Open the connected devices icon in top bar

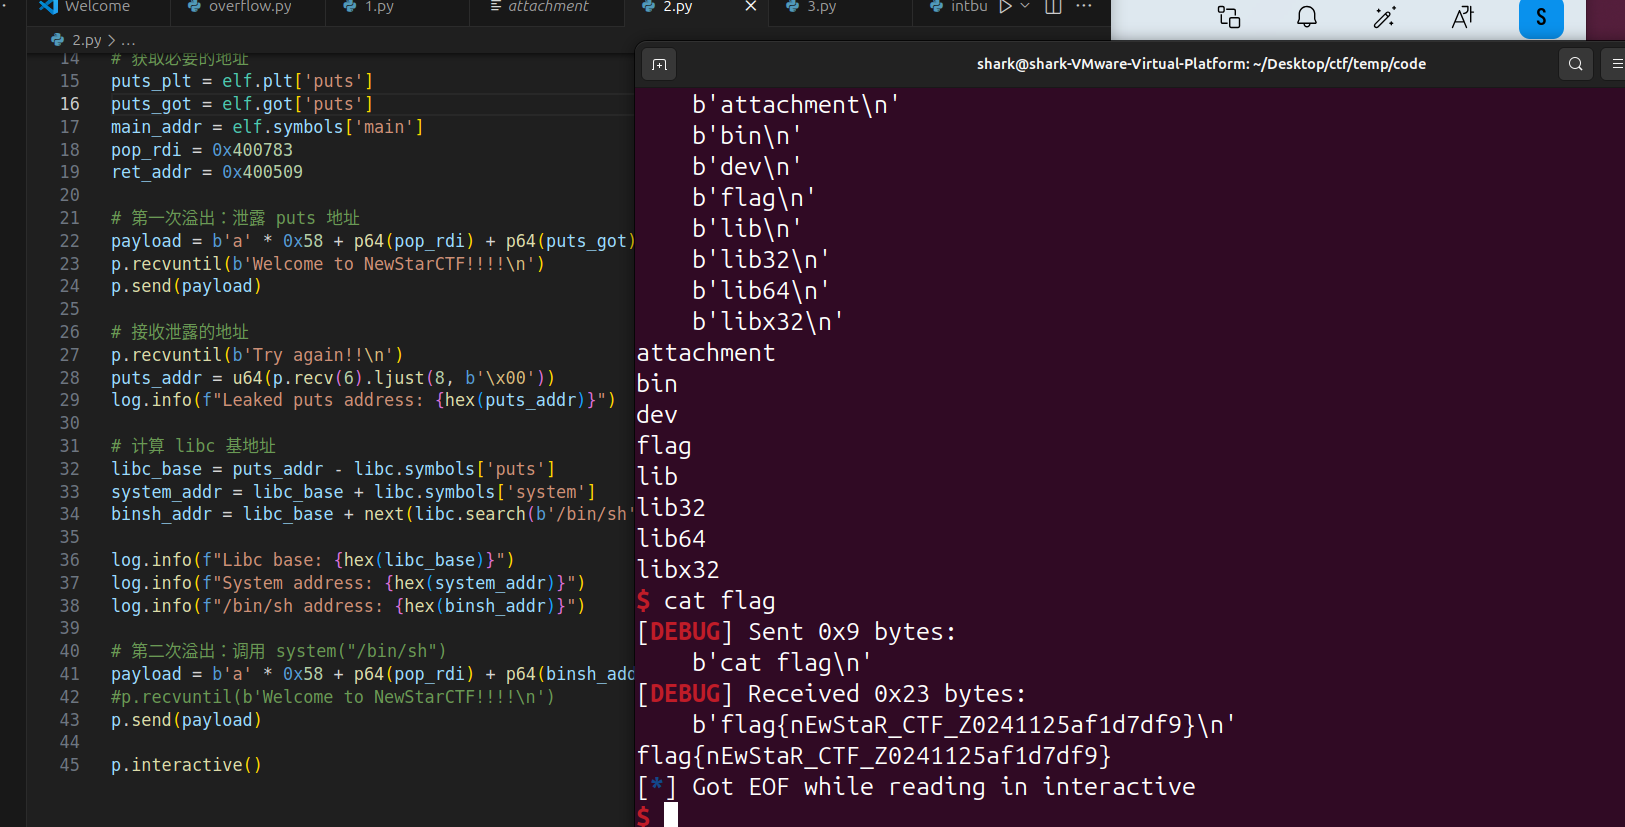coord(1228,17)
